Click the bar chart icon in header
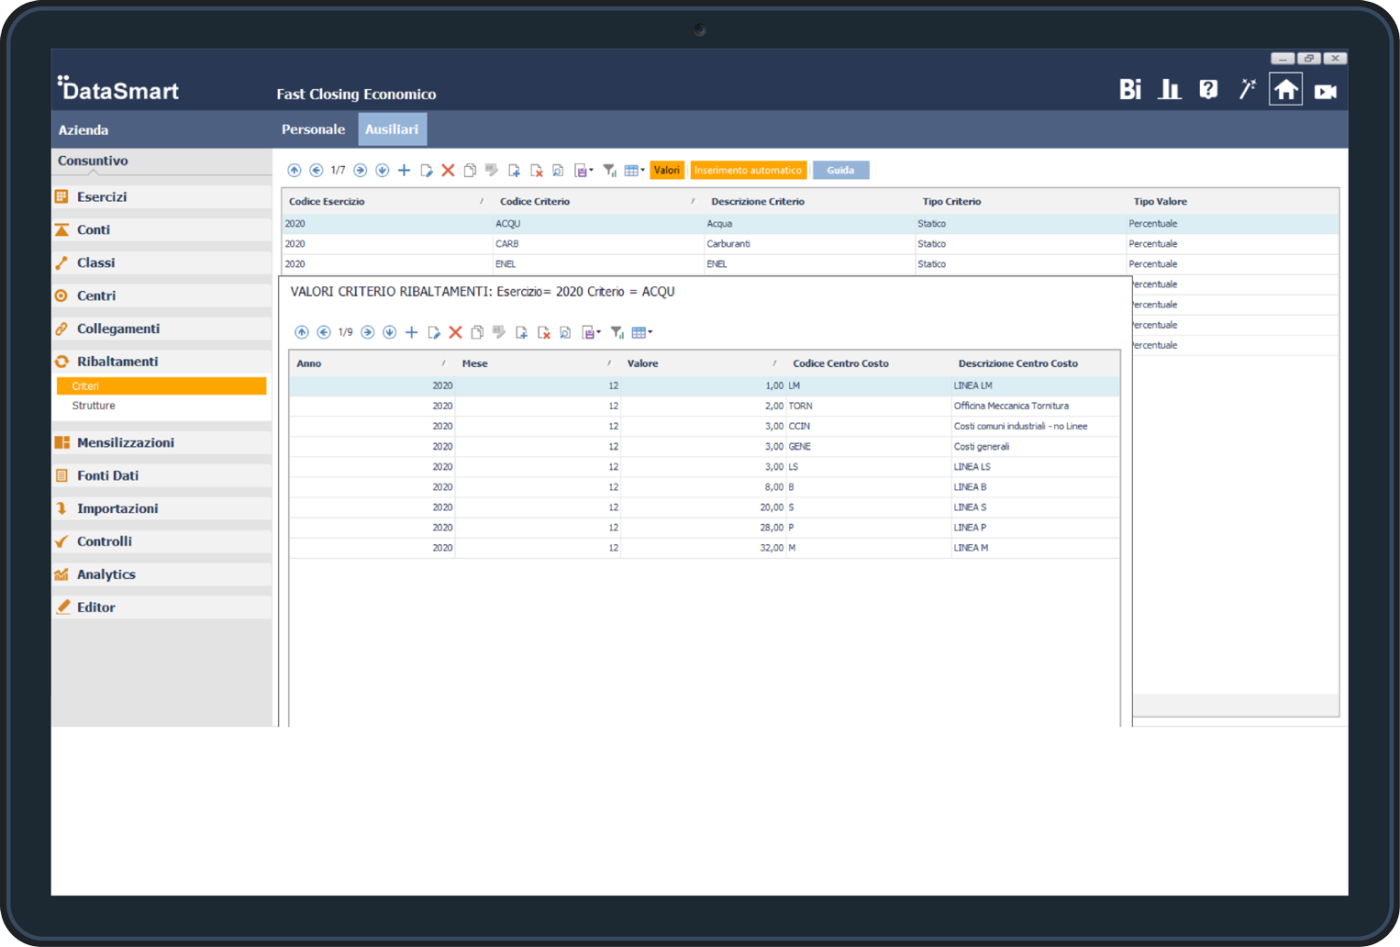The height and width of the screenshot is (947, 1400). coord(1169,90)
